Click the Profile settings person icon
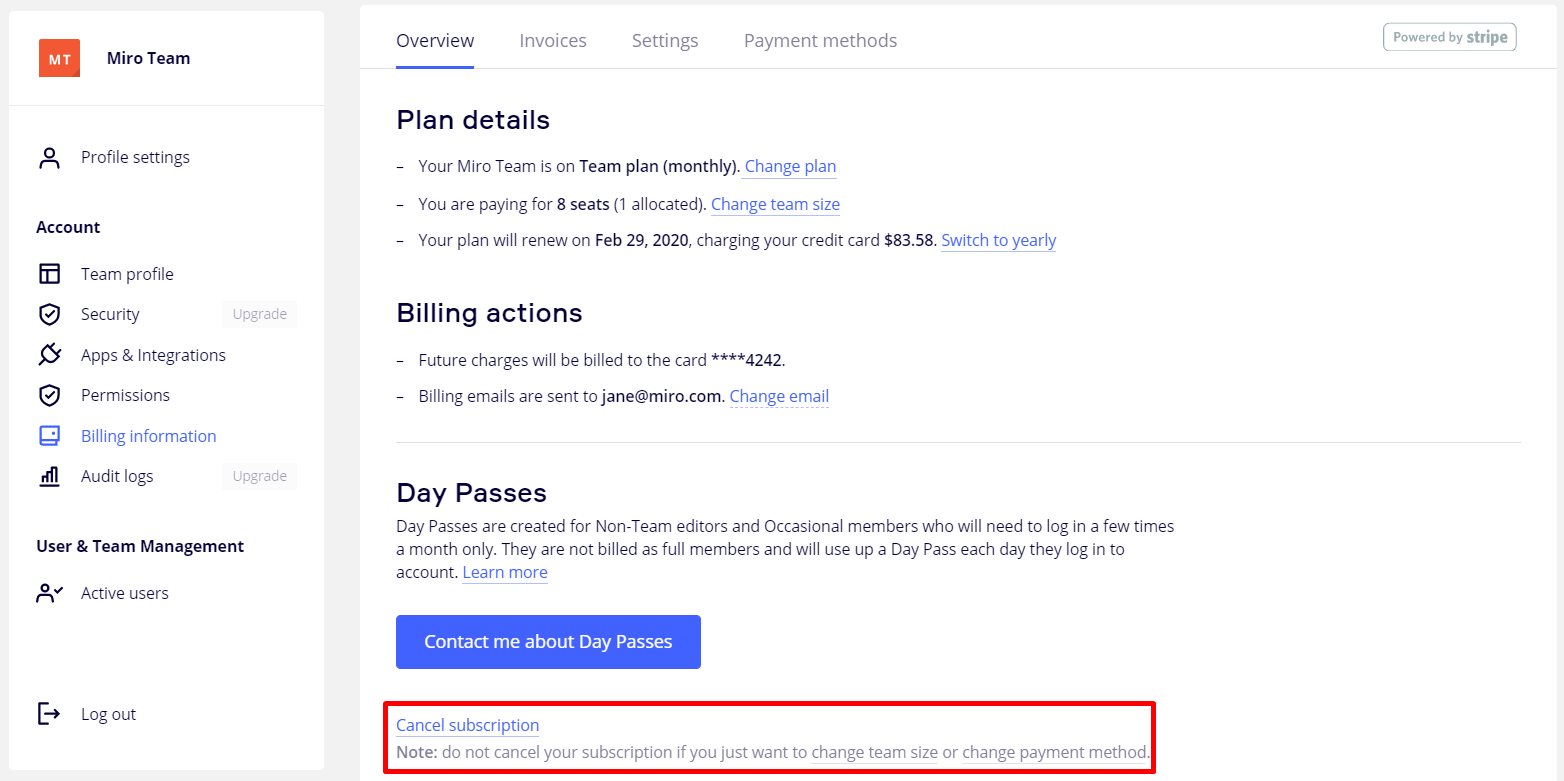 [x=49, y=158]
